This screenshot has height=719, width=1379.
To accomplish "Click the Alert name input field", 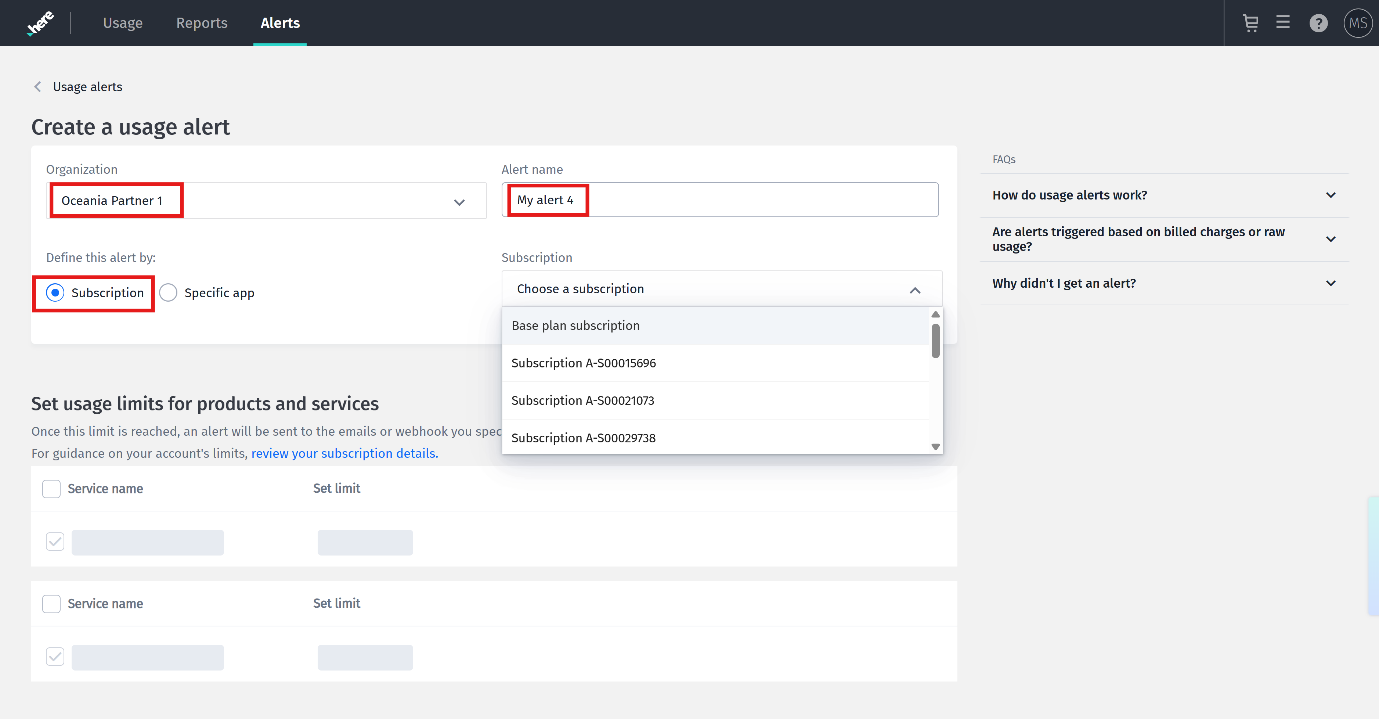I will (x=720, y=200).
